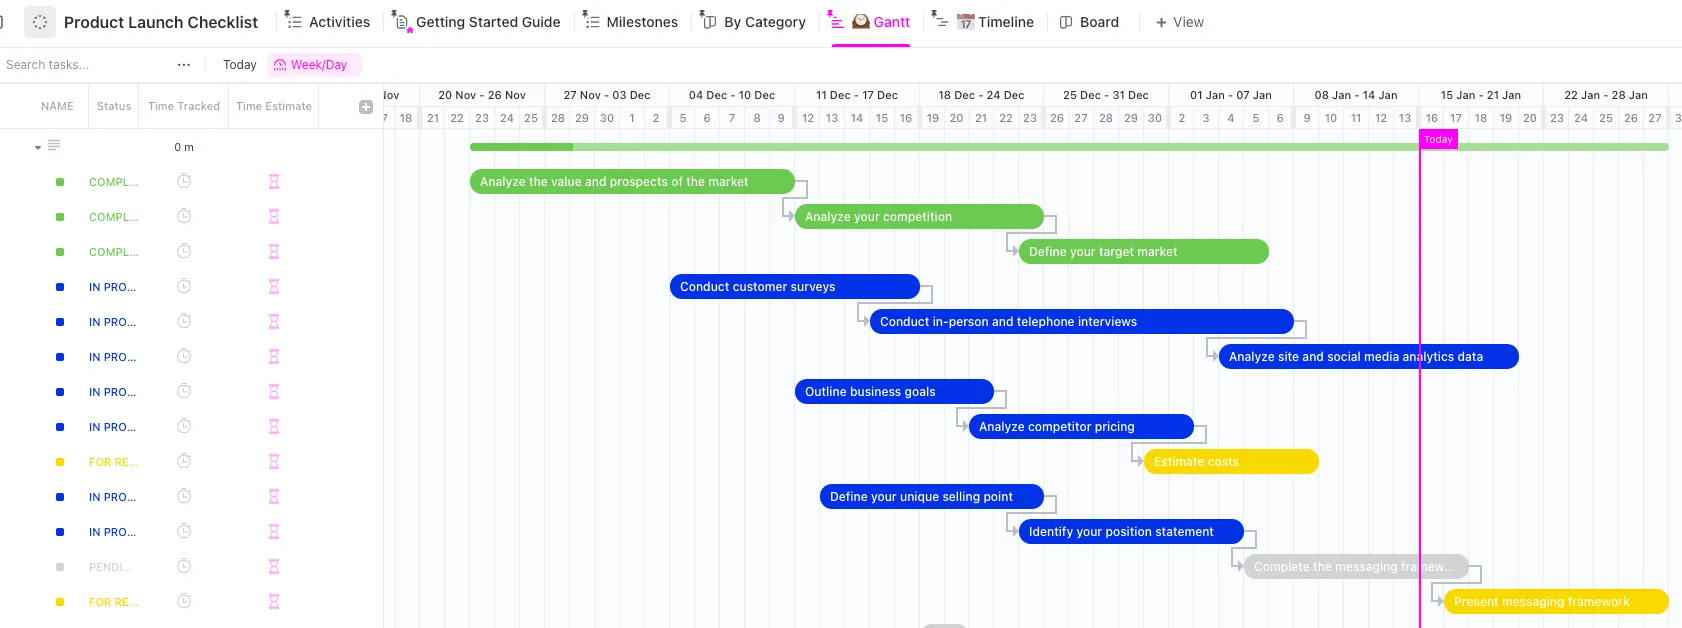Toggle the gray status square of the pending task
The image size is (1682, 628).
60,567
